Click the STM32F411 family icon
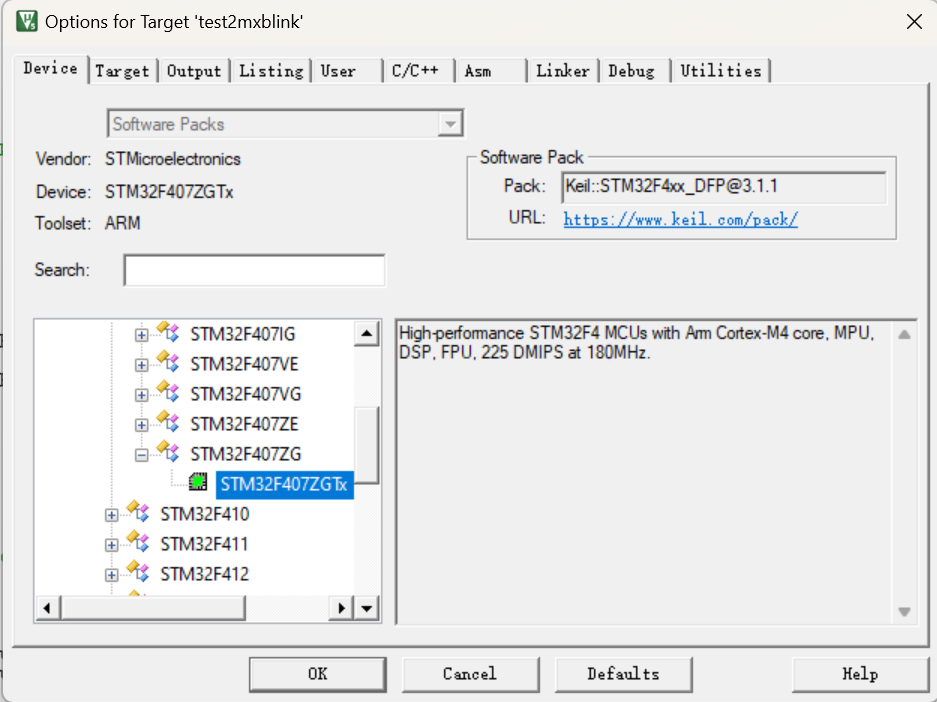 pyautogui.click(x=138, y=542)
